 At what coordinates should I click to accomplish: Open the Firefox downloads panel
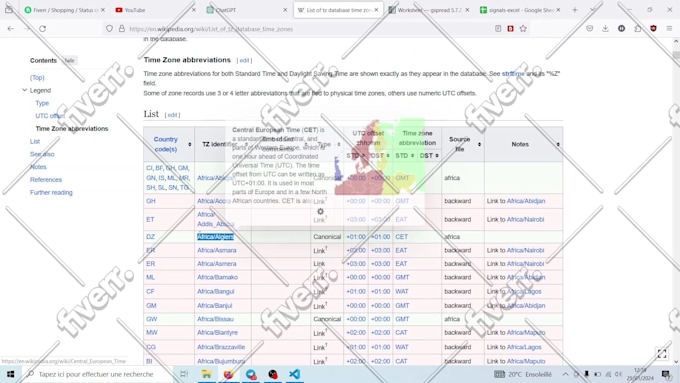(x=605, y=29)
